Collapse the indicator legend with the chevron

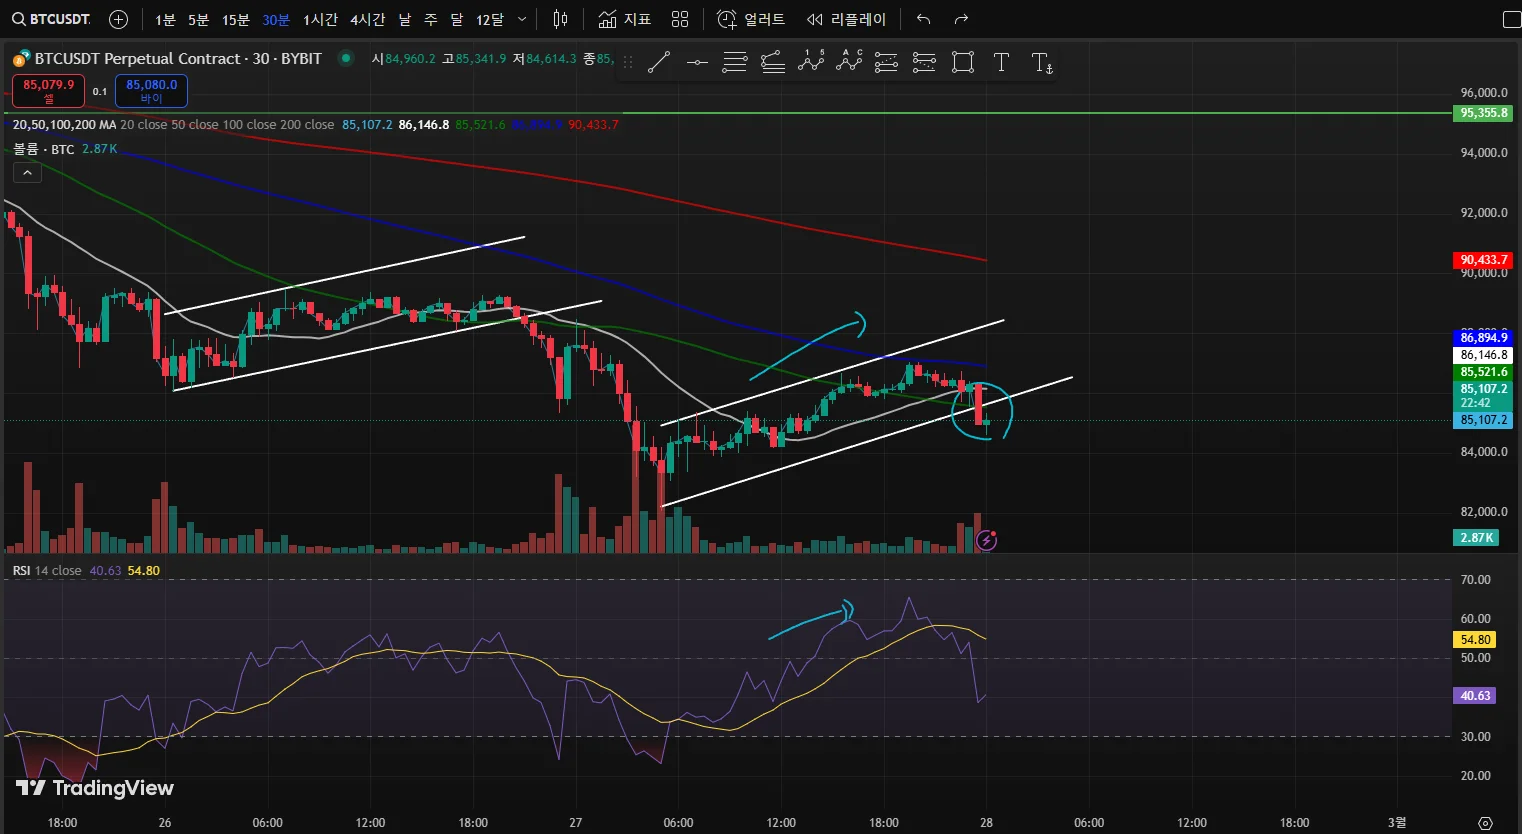click(27, 173)
